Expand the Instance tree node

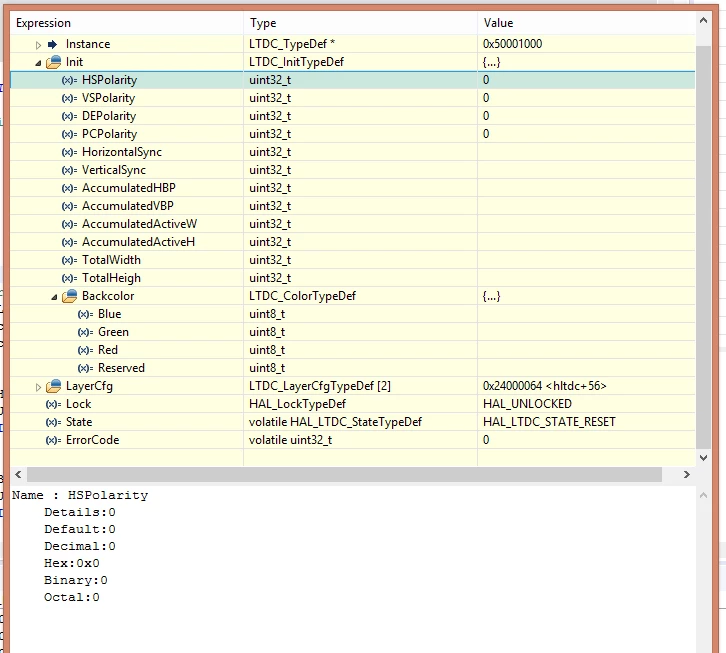(x=38, y=45)
